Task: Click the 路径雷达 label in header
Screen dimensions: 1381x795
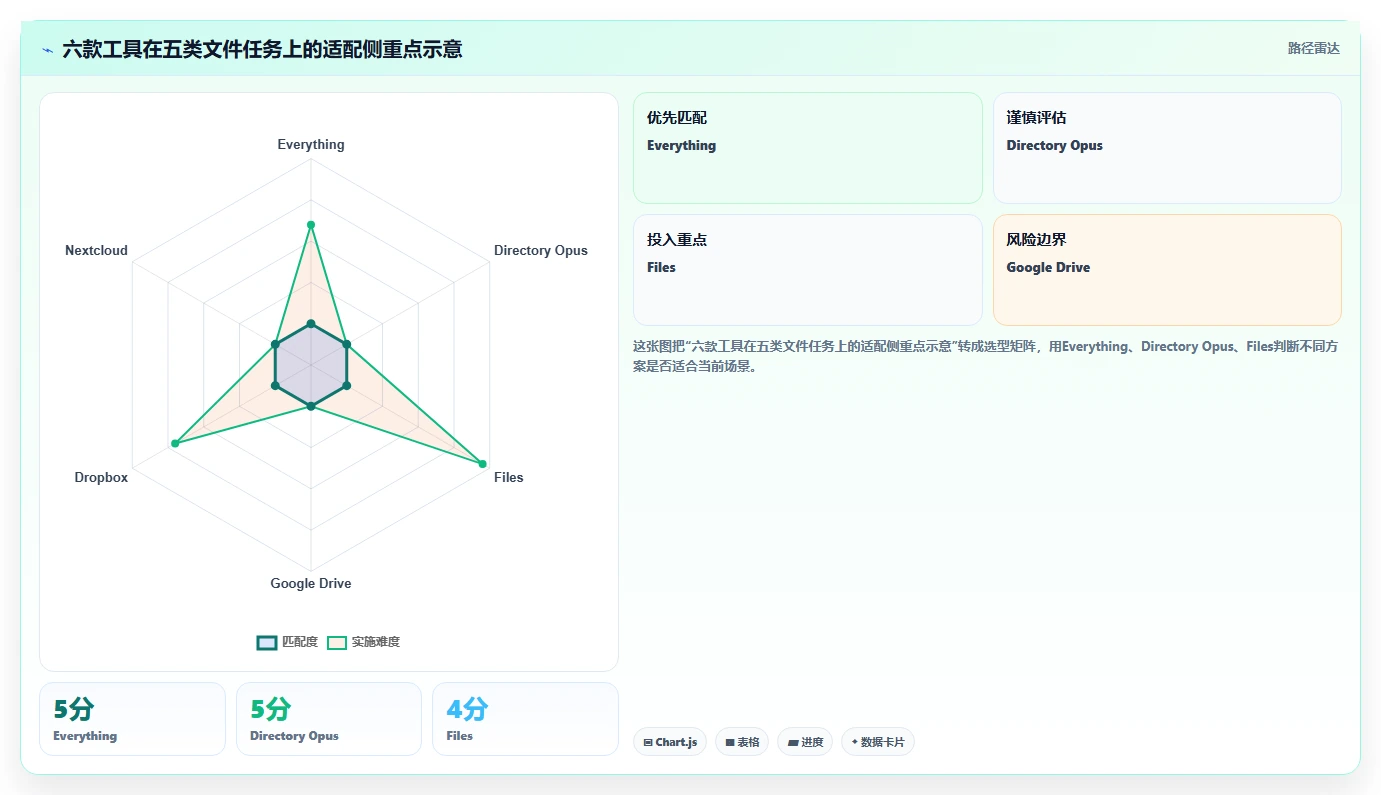Action: pyautogui.click(x=1313, y=48)
